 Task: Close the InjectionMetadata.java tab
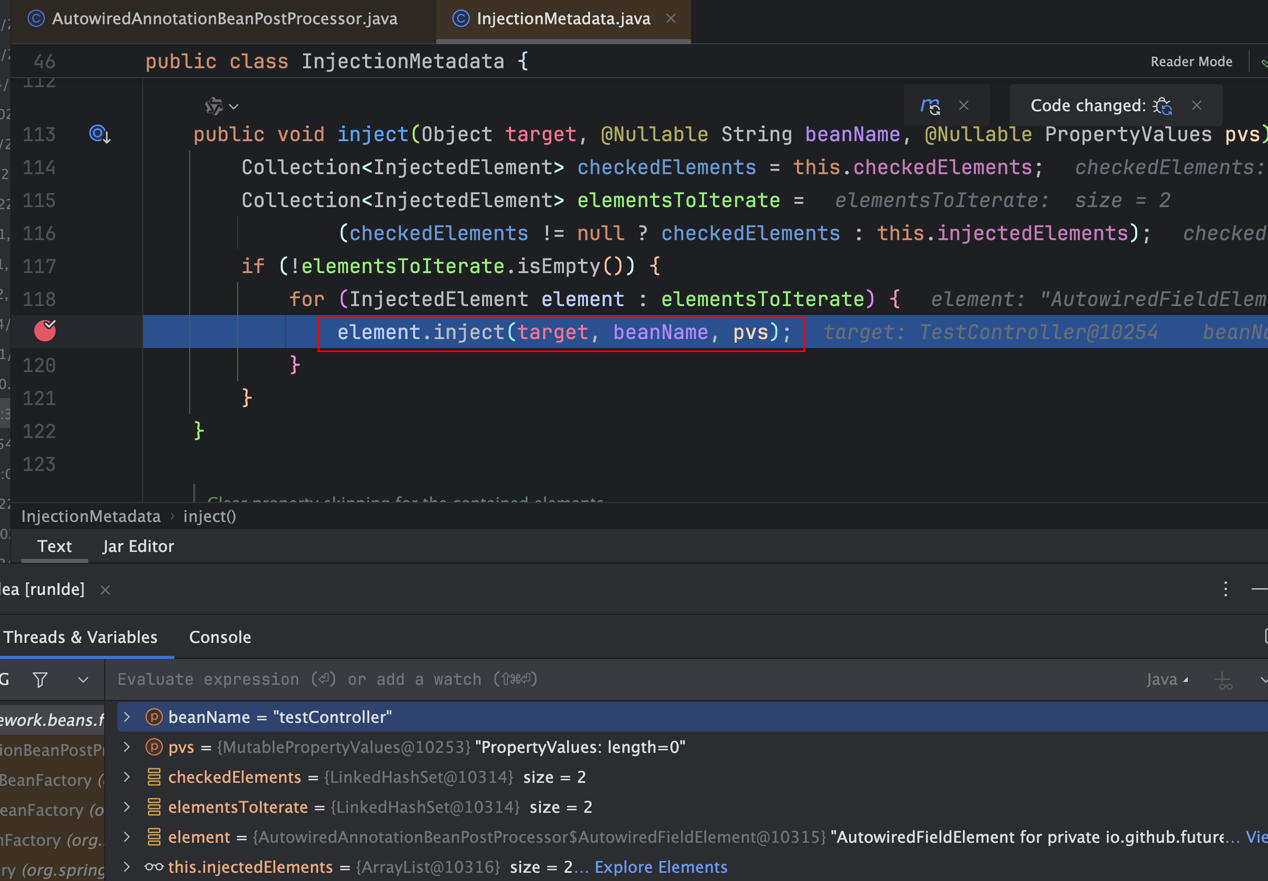pos(671,18)
